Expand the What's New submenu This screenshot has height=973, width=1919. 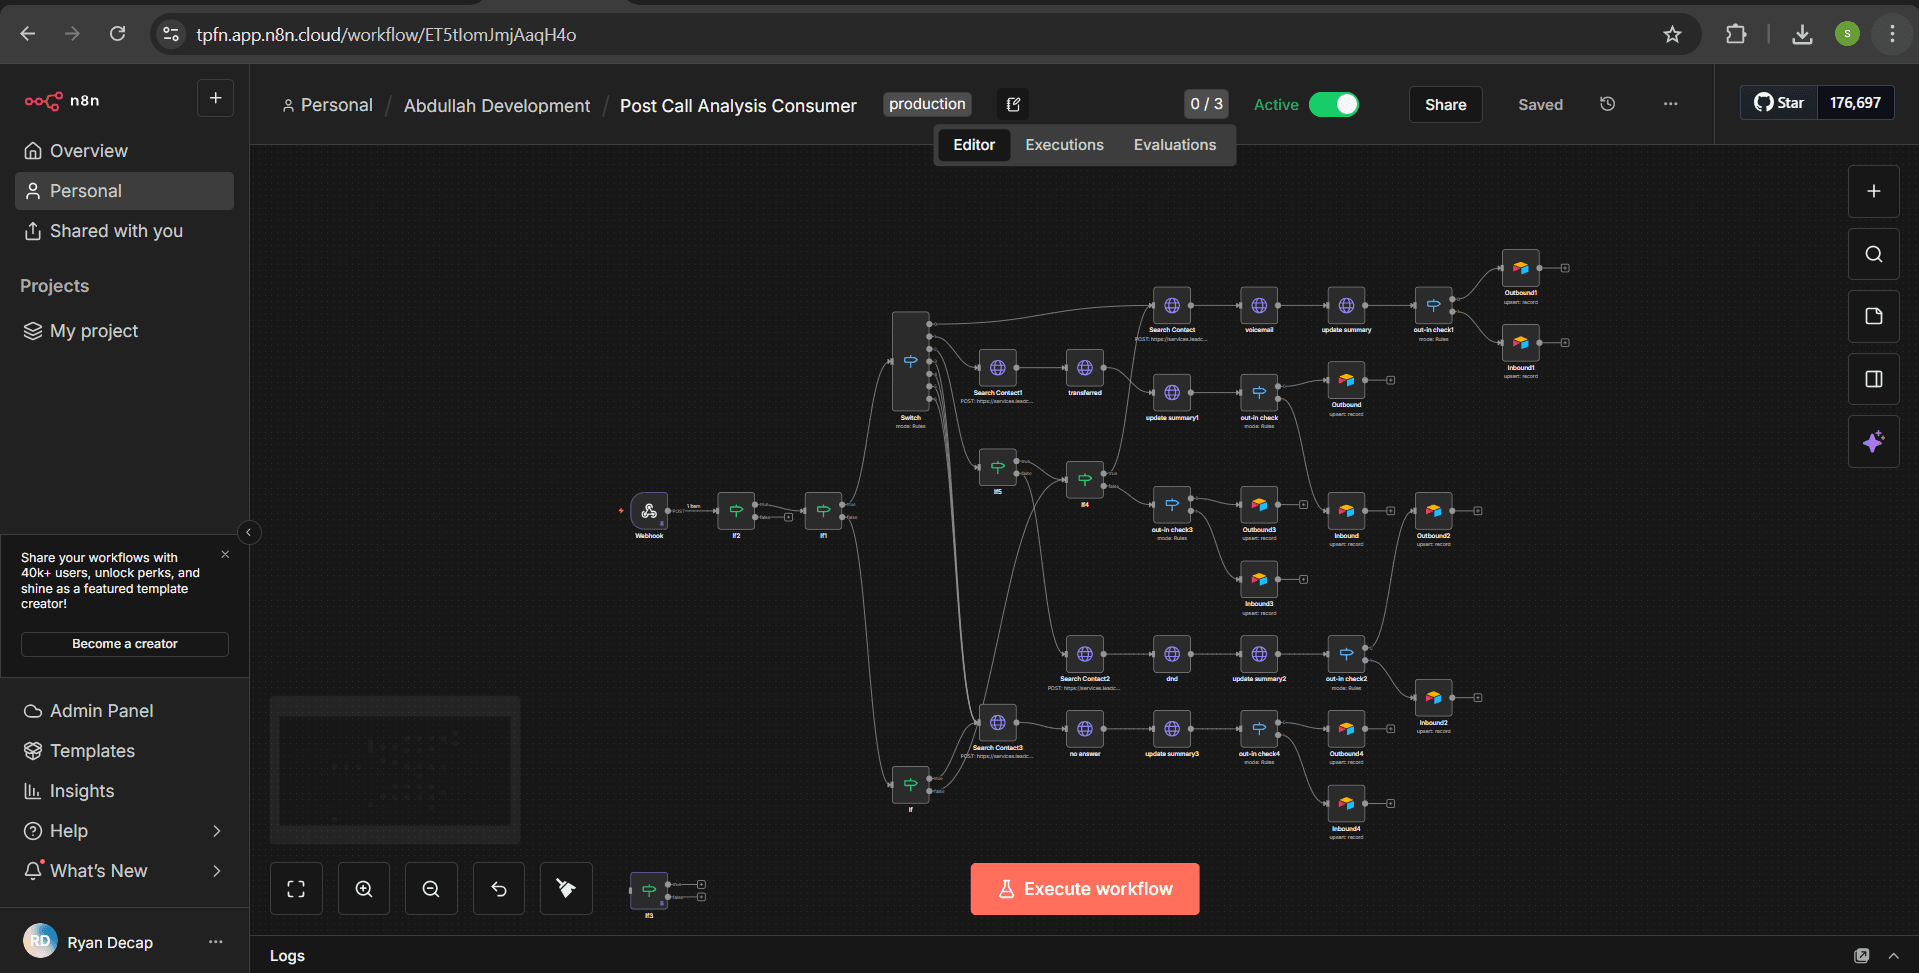pyautogui.click(x=217, y=871)
